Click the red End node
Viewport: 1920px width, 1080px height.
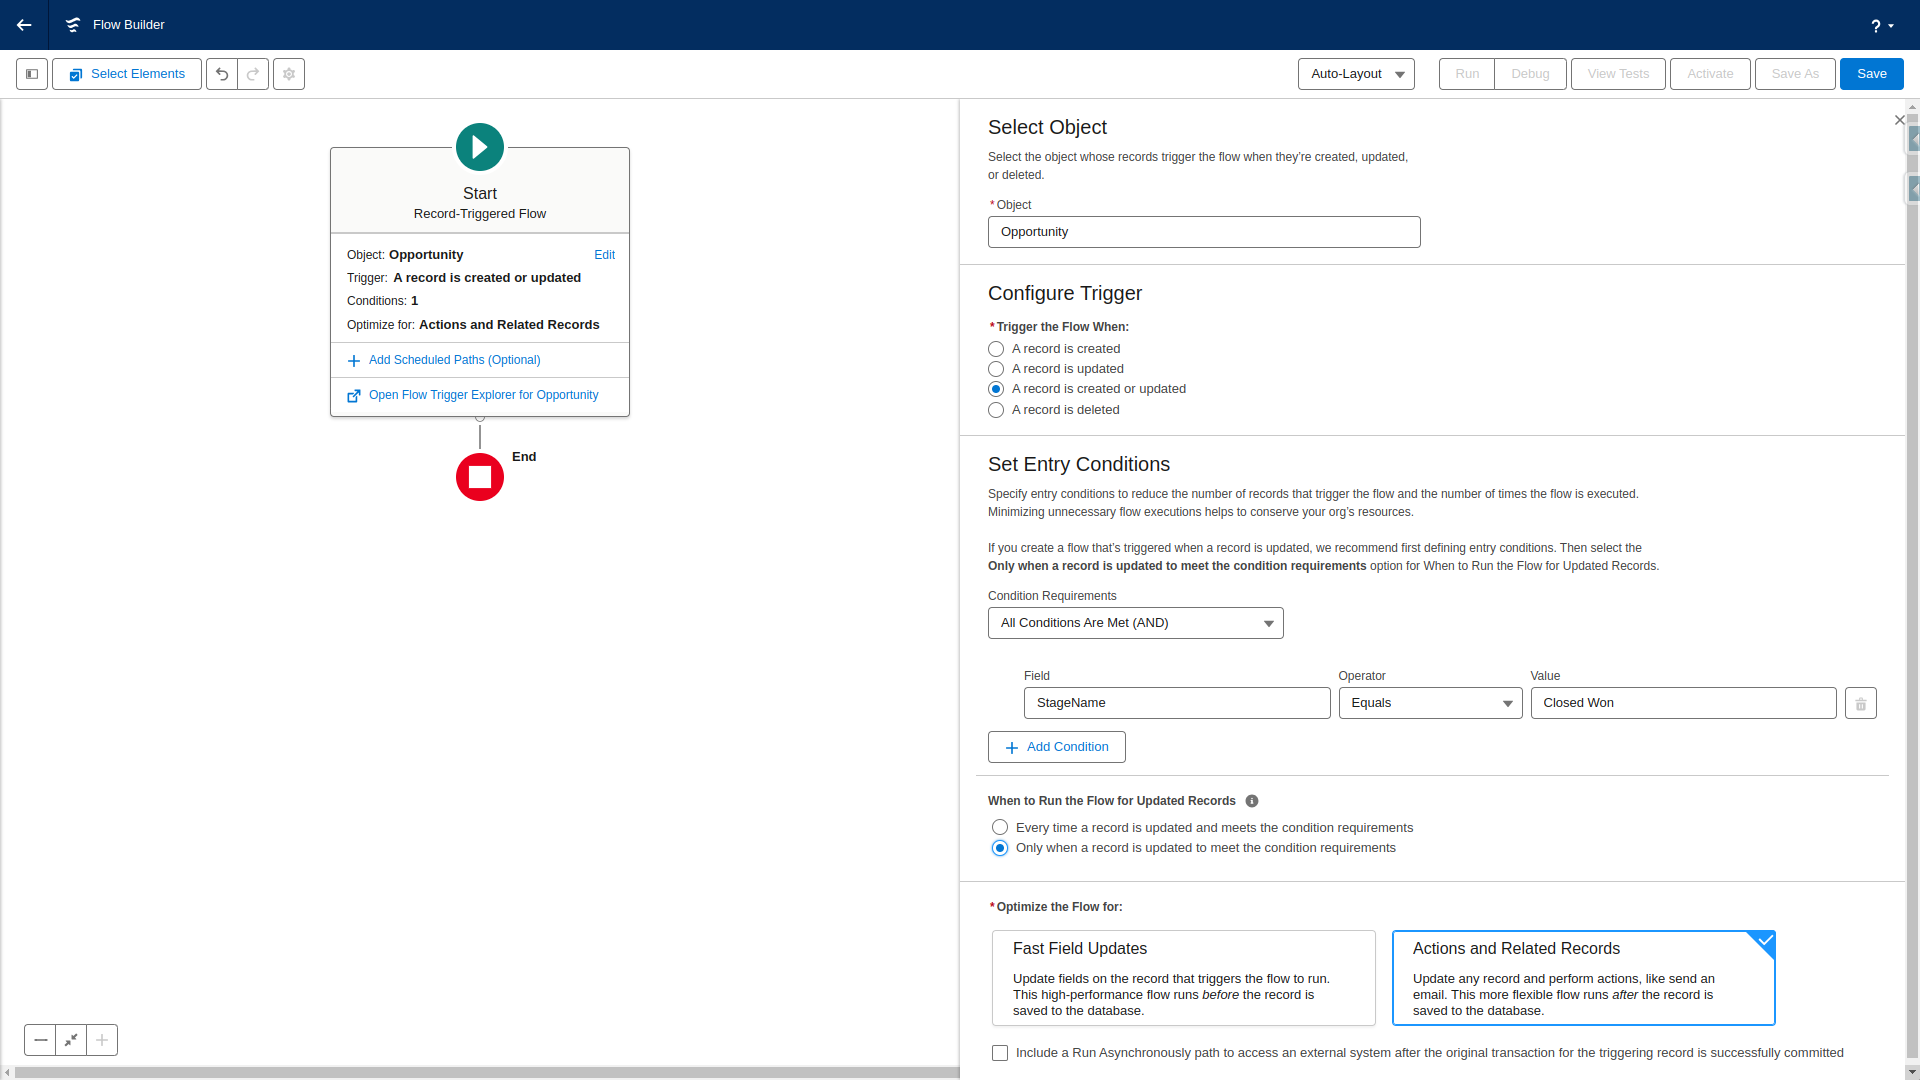tap(480, 477)
